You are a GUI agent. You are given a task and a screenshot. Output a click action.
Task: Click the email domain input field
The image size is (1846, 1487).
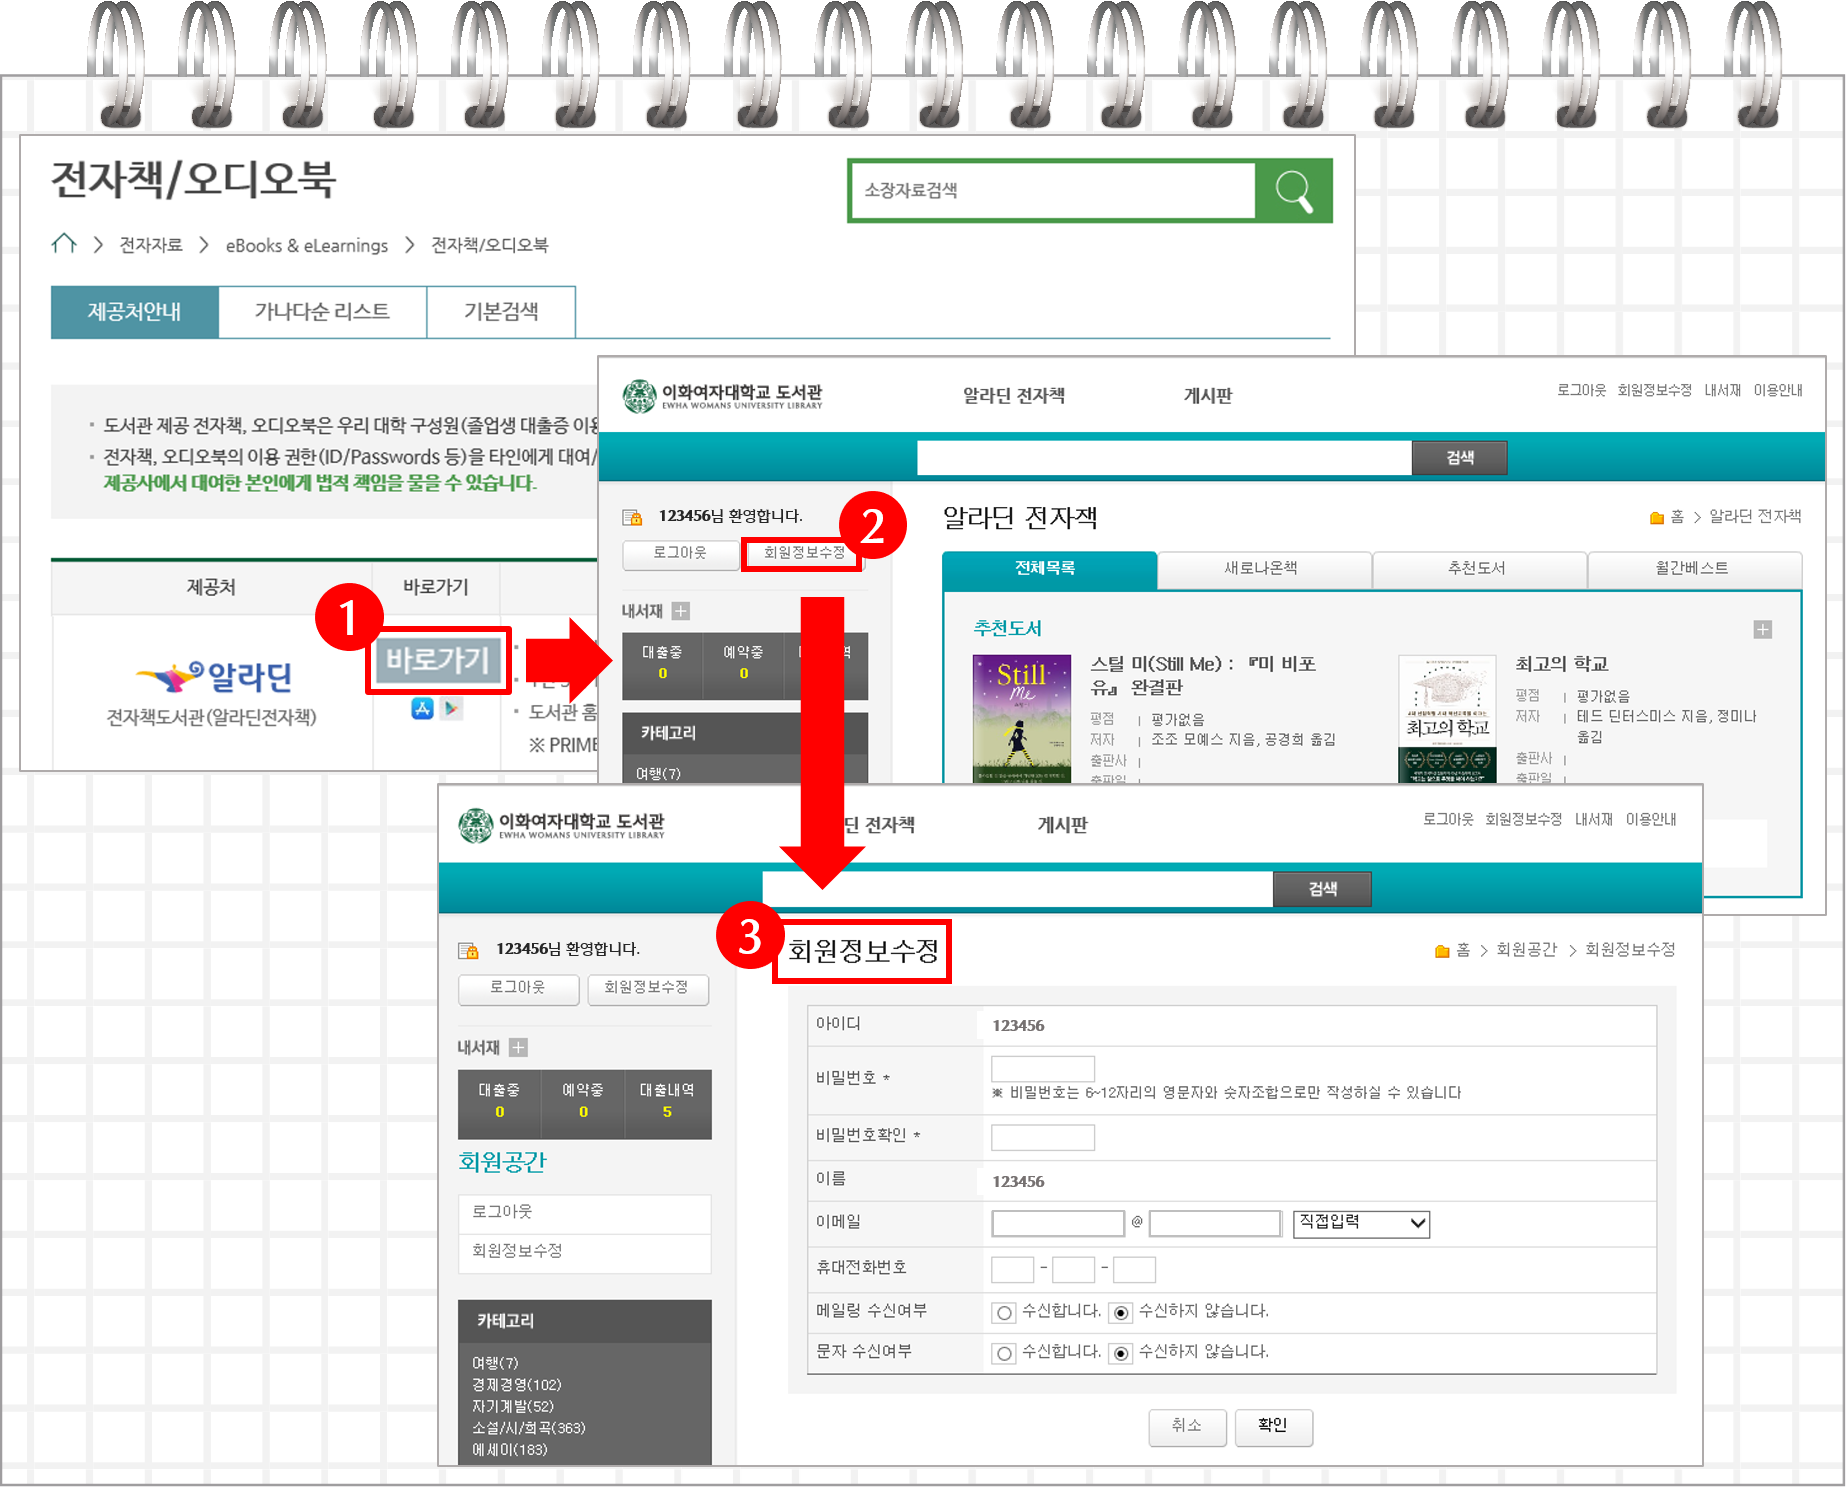point(1215,1223)
